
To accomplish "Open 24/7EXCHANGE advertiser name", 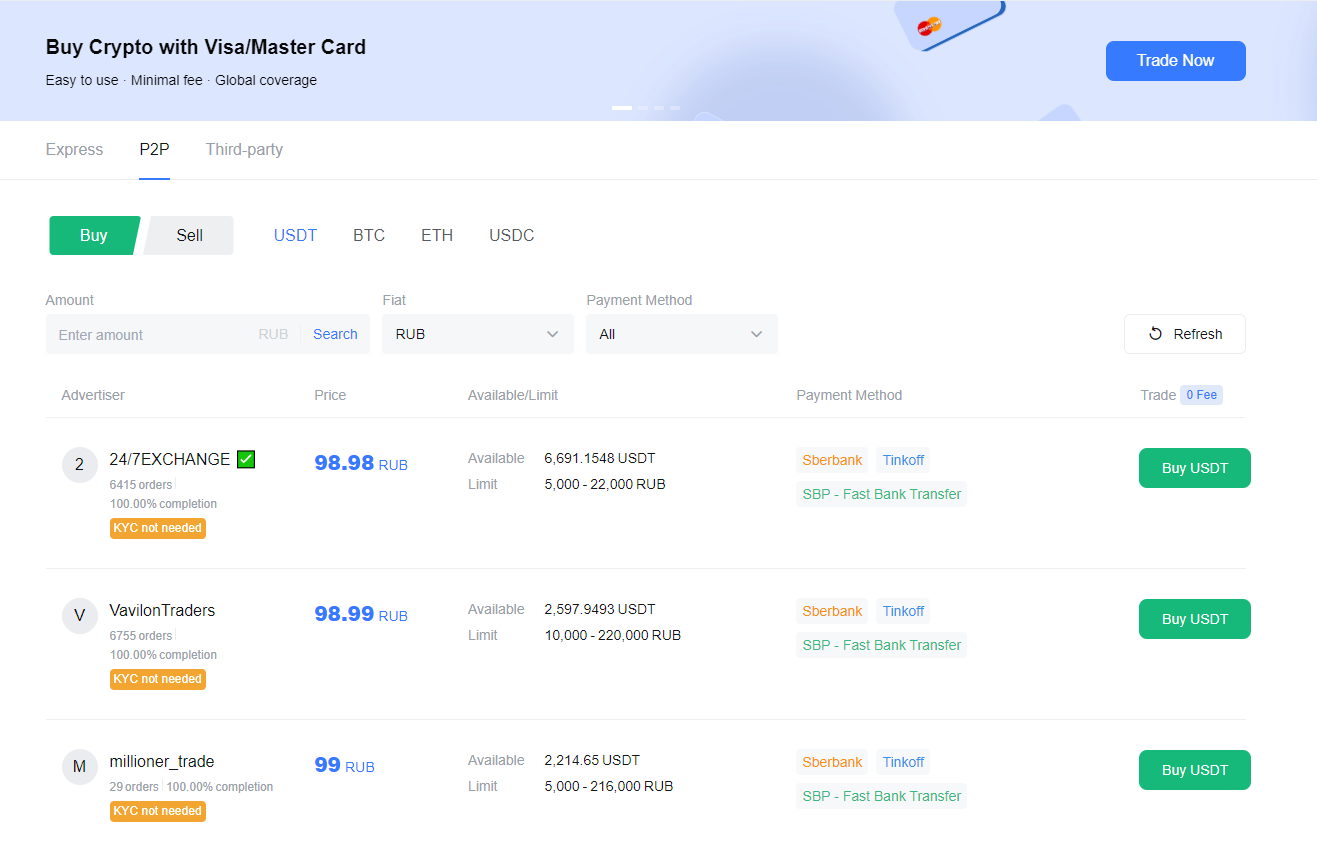I will pos(170,459).
